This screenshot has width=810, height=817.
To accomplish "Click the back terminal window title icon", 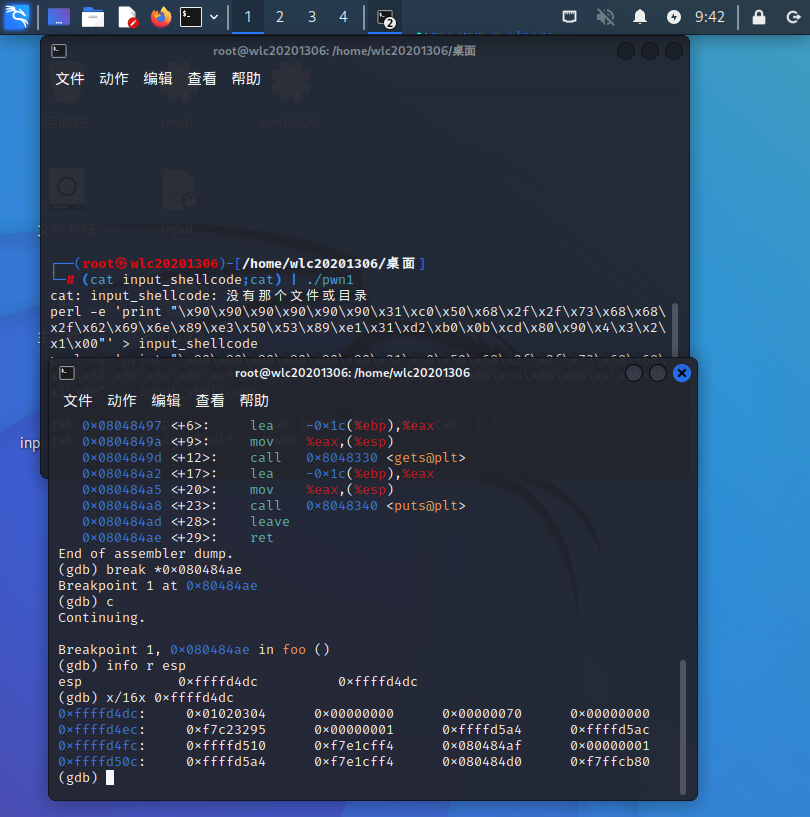I will tap(59, 51).
